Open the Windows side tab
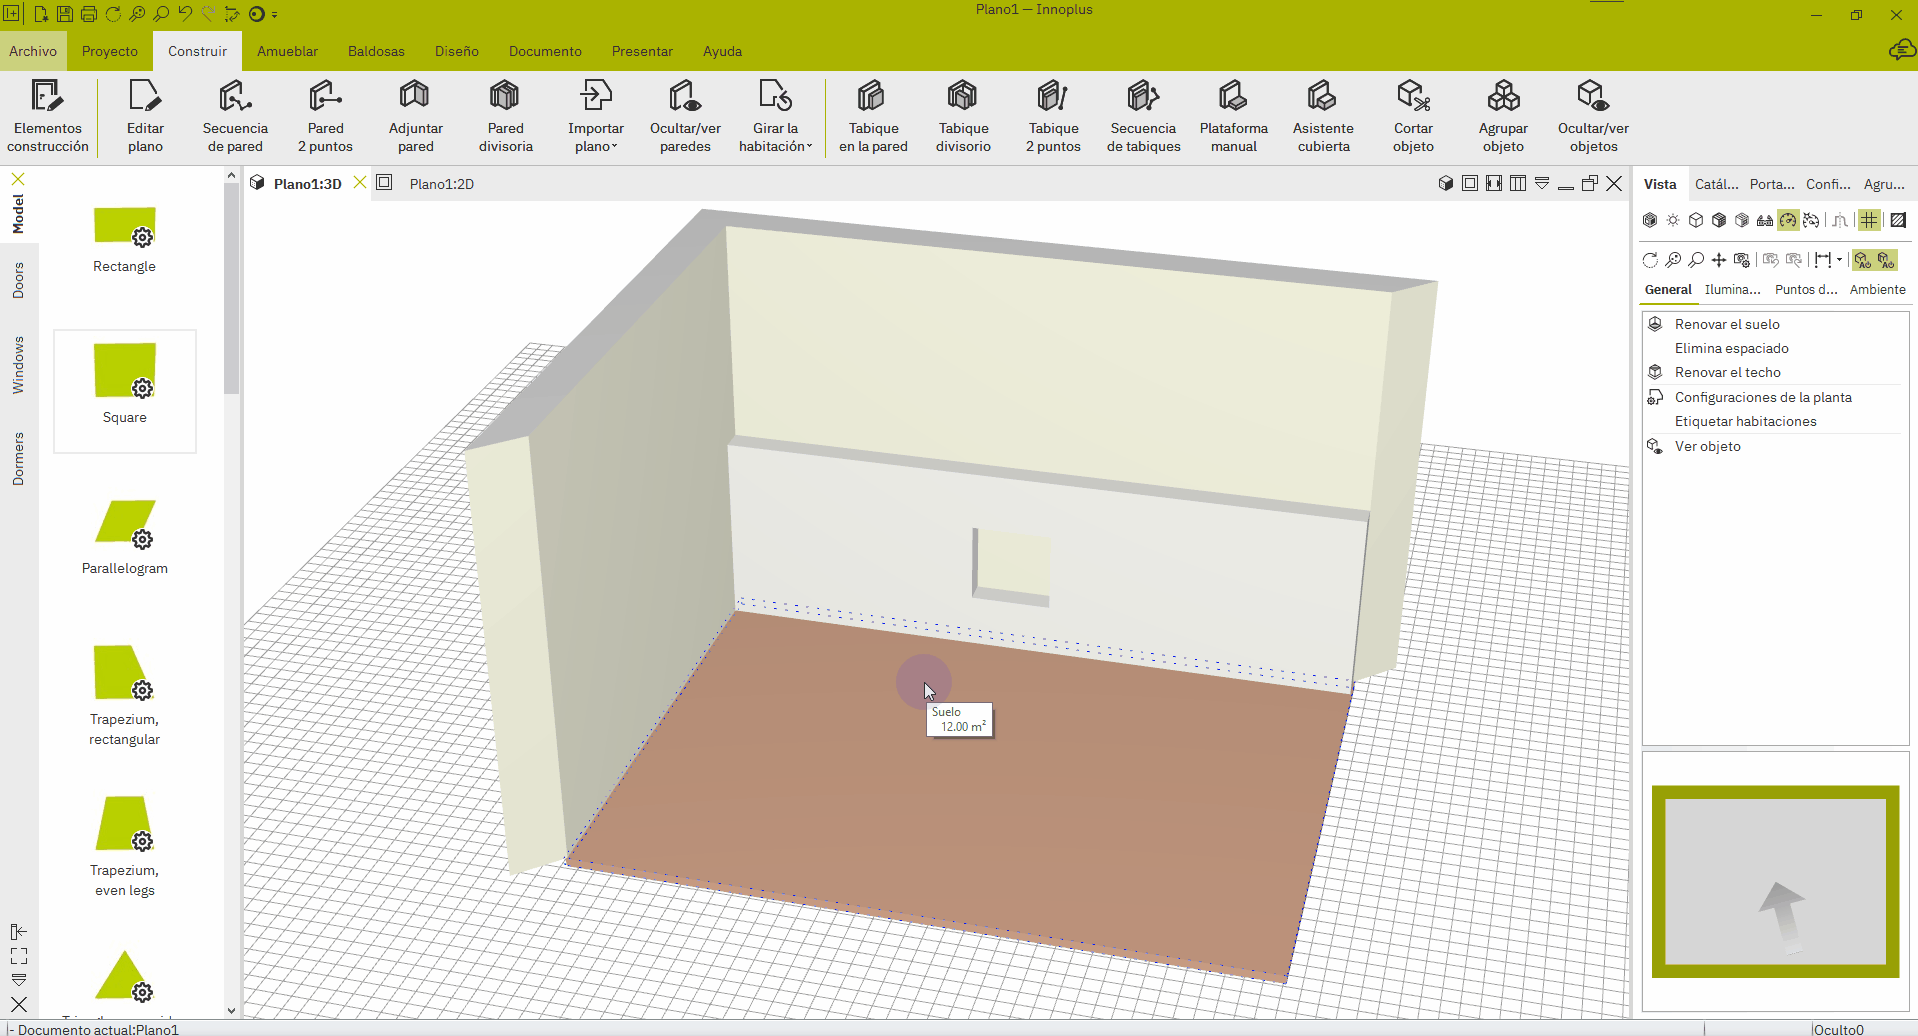This screenshot has height=1036, width=1918. click(x=18, y=365)
